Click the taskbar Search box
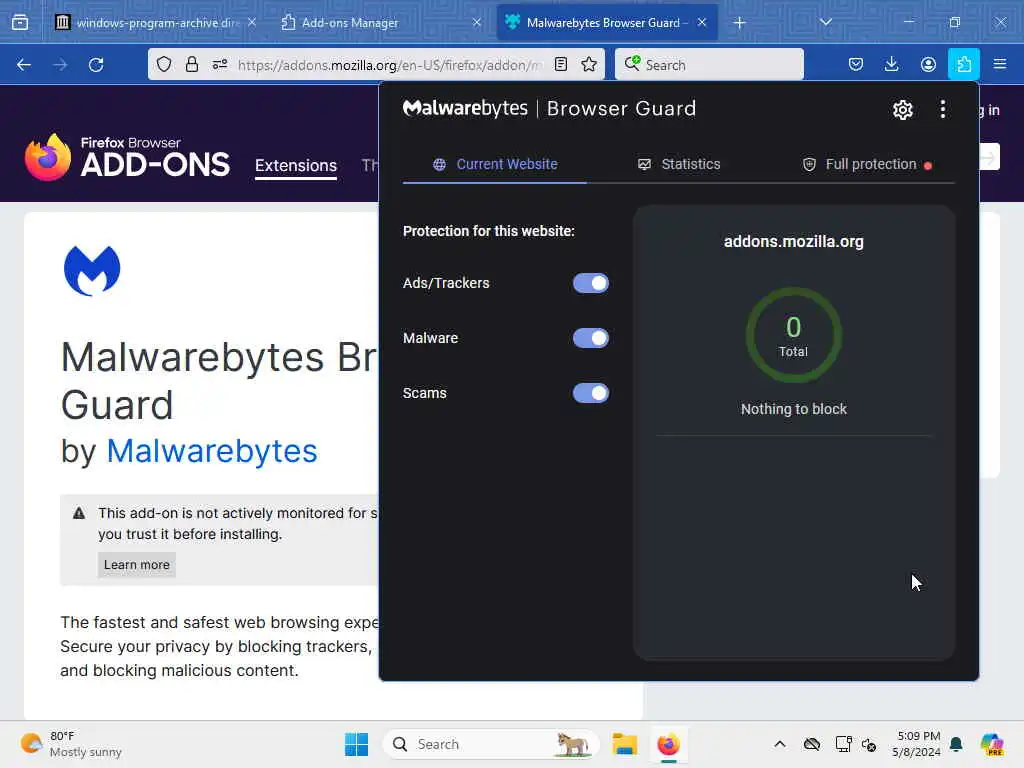This screenshot has width=1024, height=768. (x=491, y=744)
